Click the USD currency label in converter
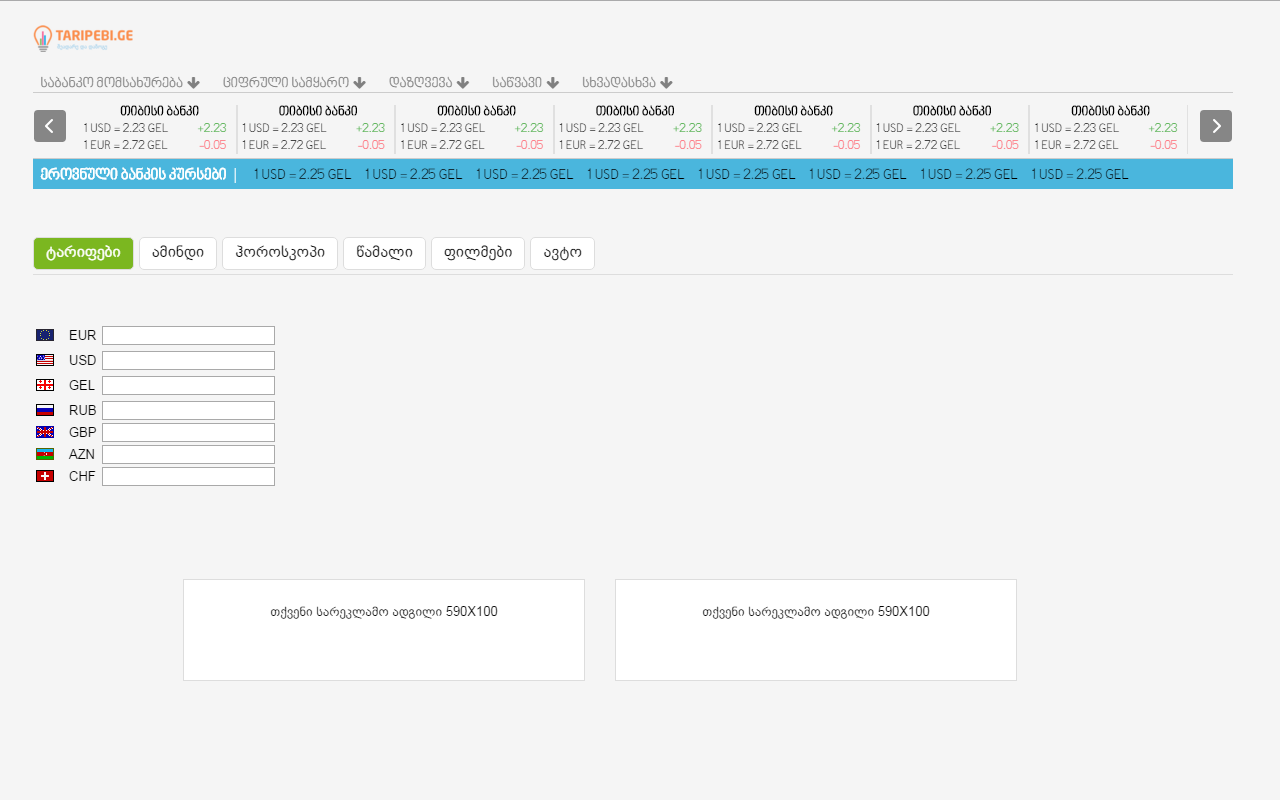Screen dimensions: 1280x800 [x=82, y=360]
